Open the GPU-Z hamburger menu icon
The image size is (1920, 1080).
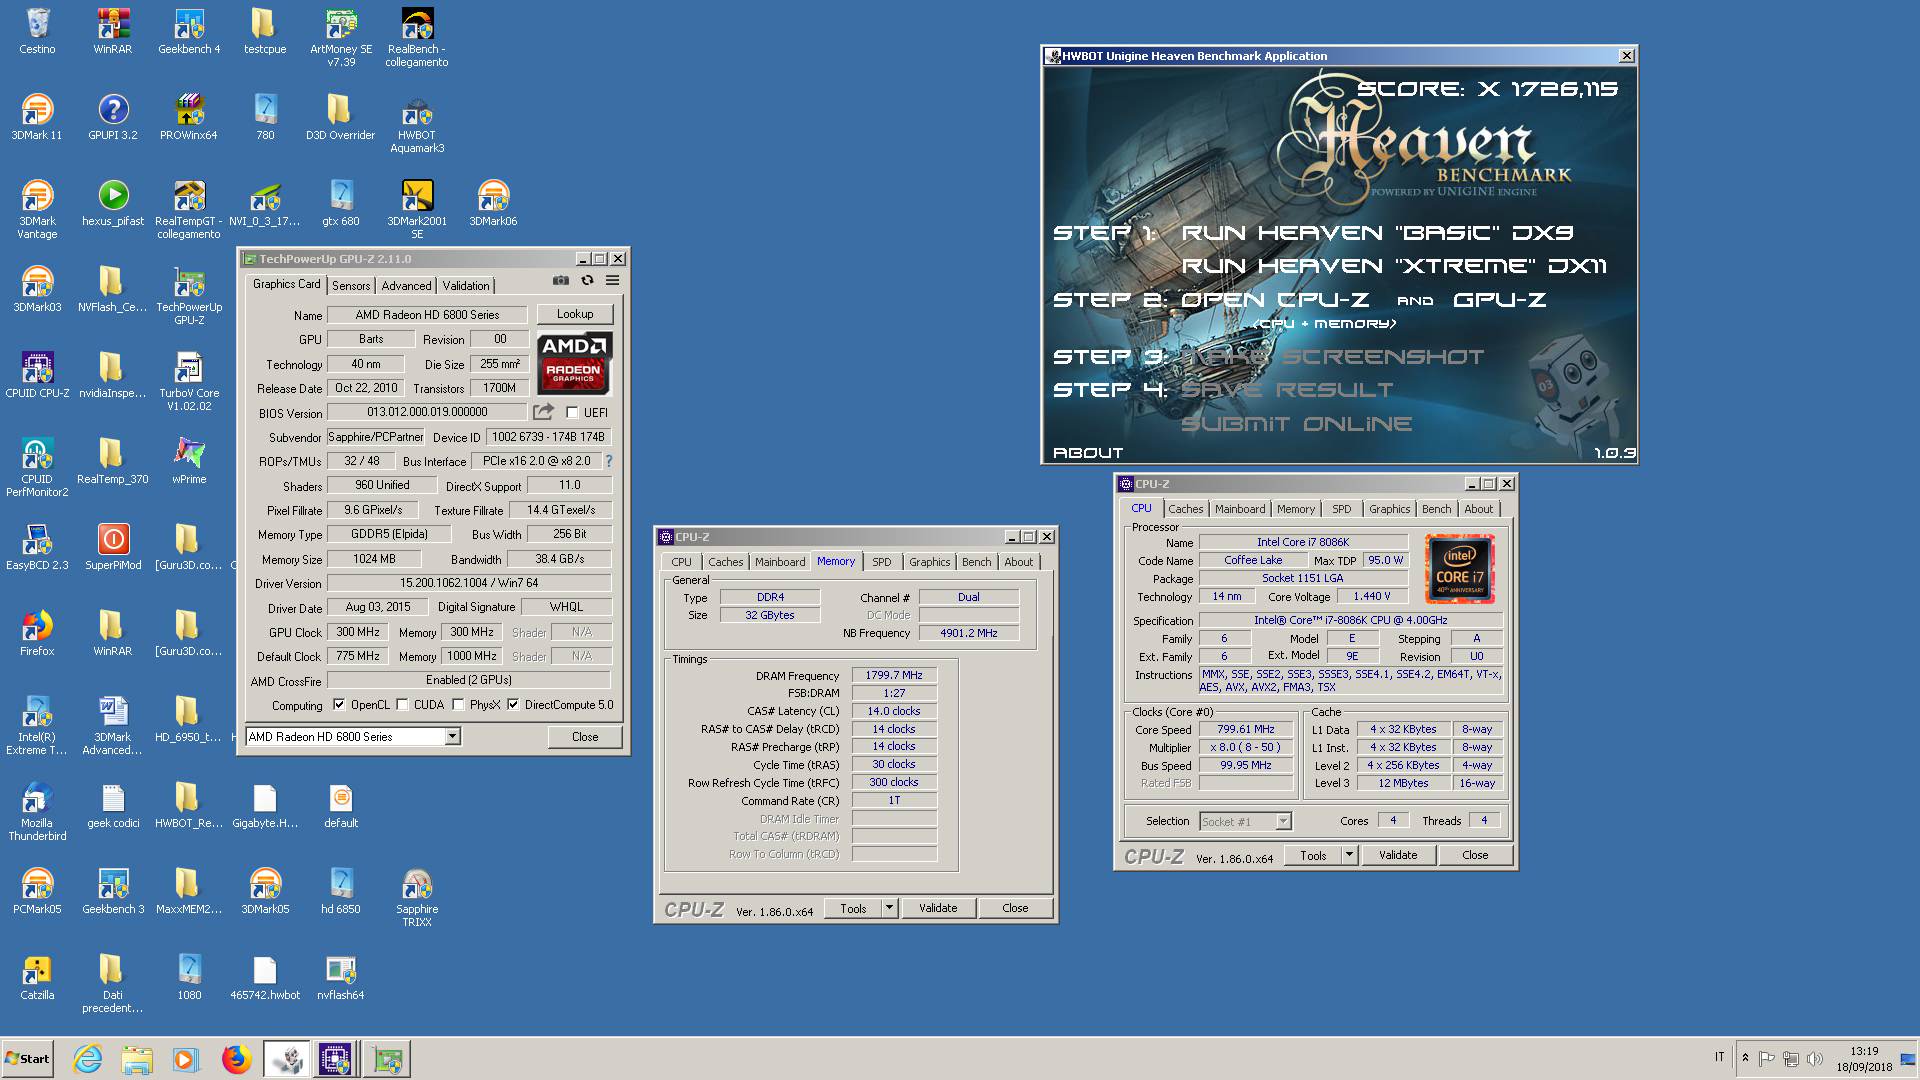pyautogui.click(x=612, y=281)
